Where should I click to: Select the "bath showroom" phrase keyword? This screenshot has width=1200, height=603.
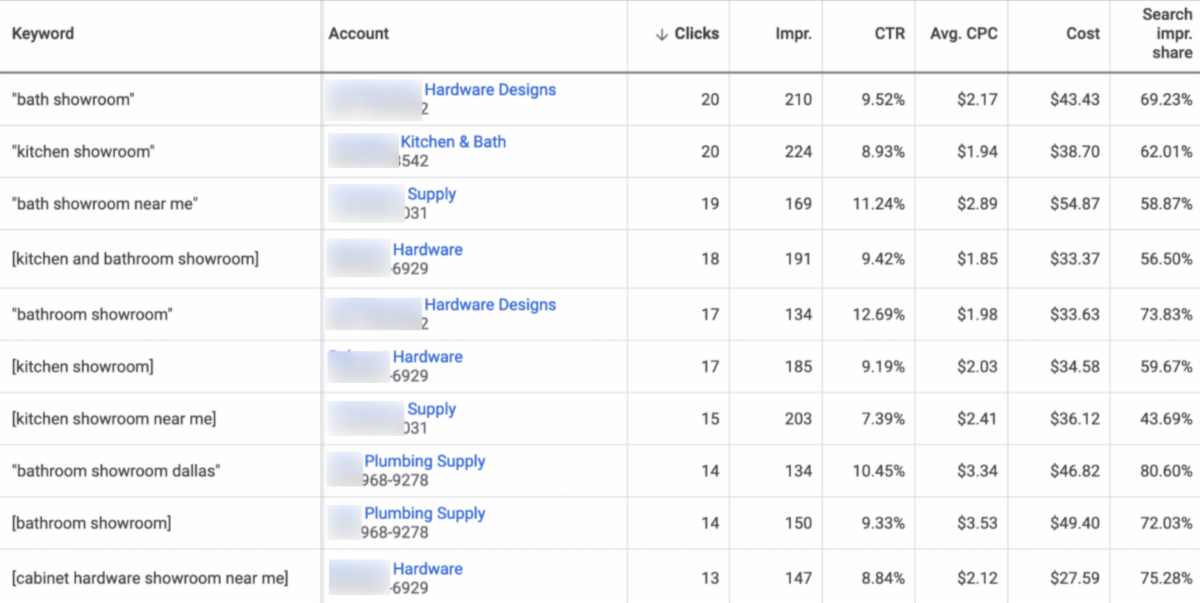[73, 100]
